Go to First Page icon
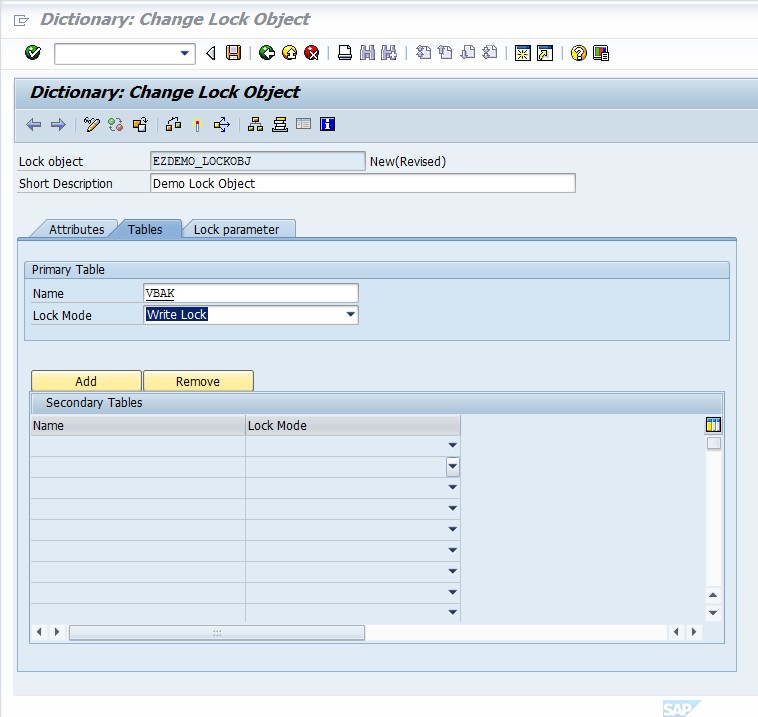Viewport: 758px width, 717px height. (423, 52)
